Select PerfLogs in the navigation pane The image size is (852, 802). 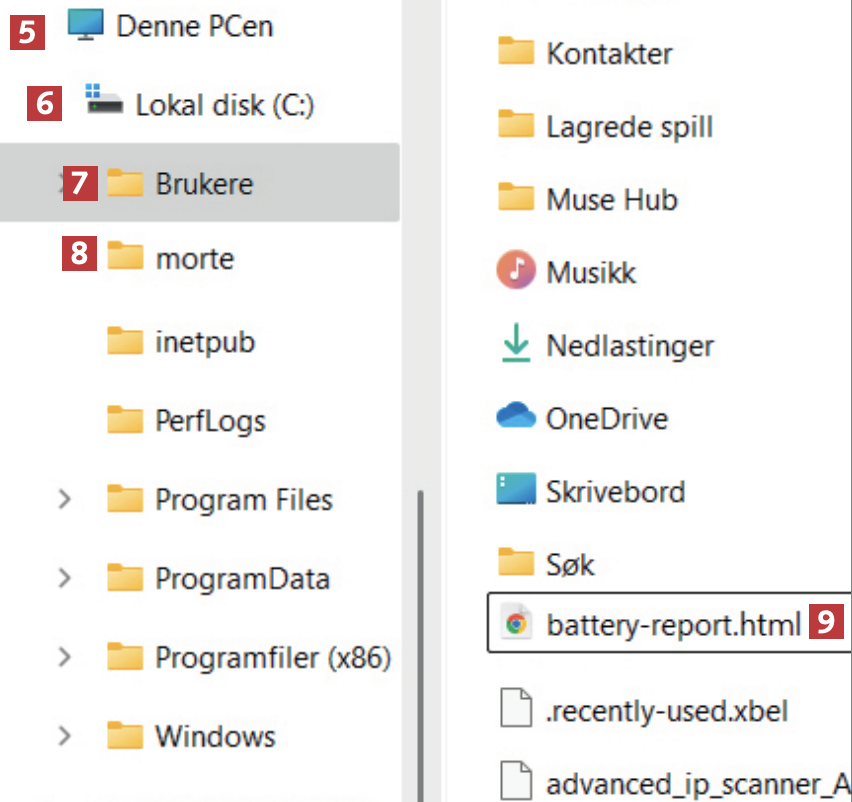tap(210, 420)
